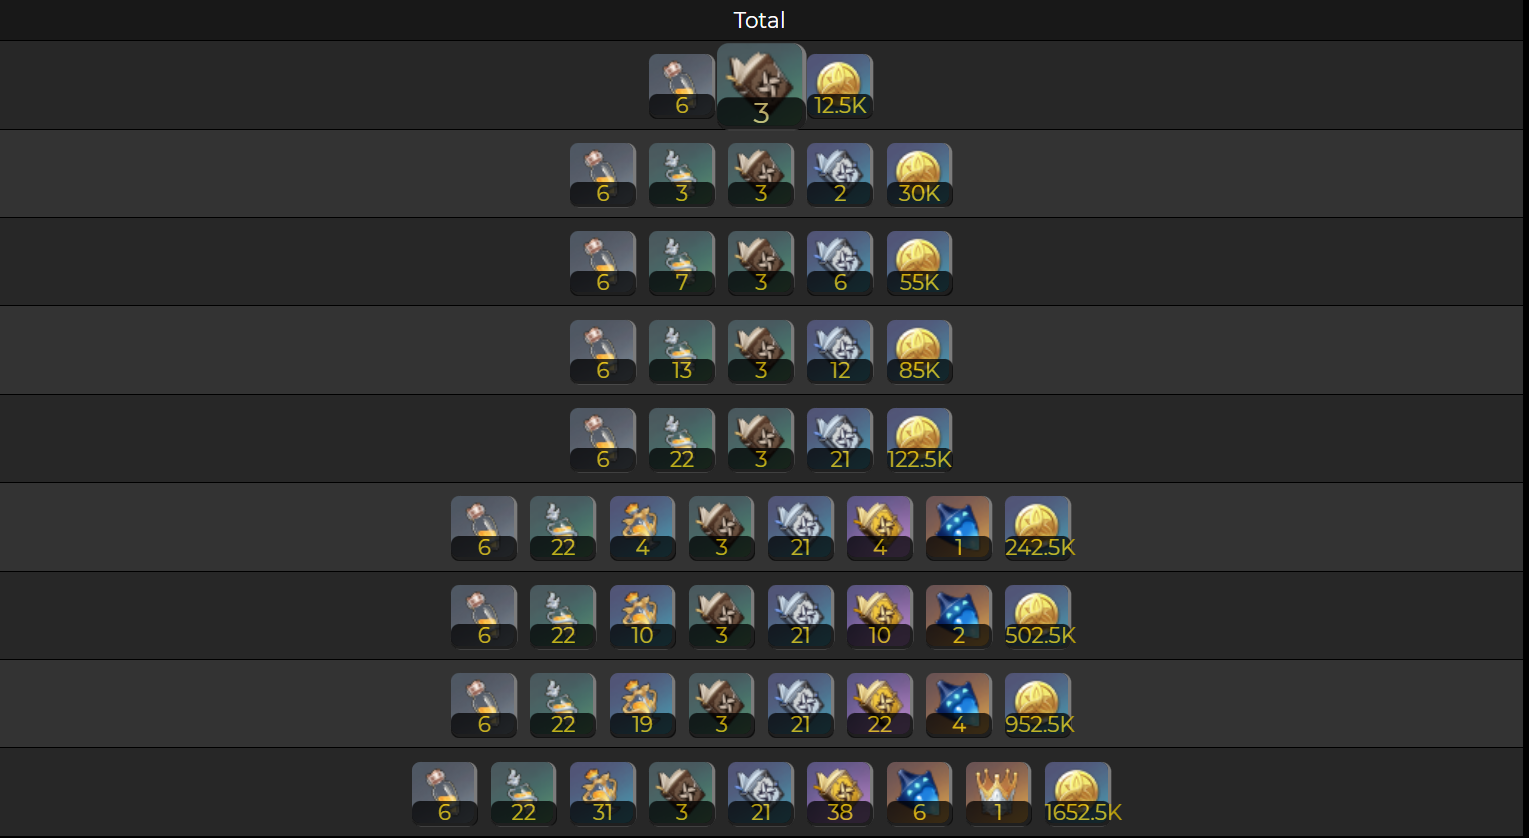Select the silver book icon showing 2

click(840, 175)
